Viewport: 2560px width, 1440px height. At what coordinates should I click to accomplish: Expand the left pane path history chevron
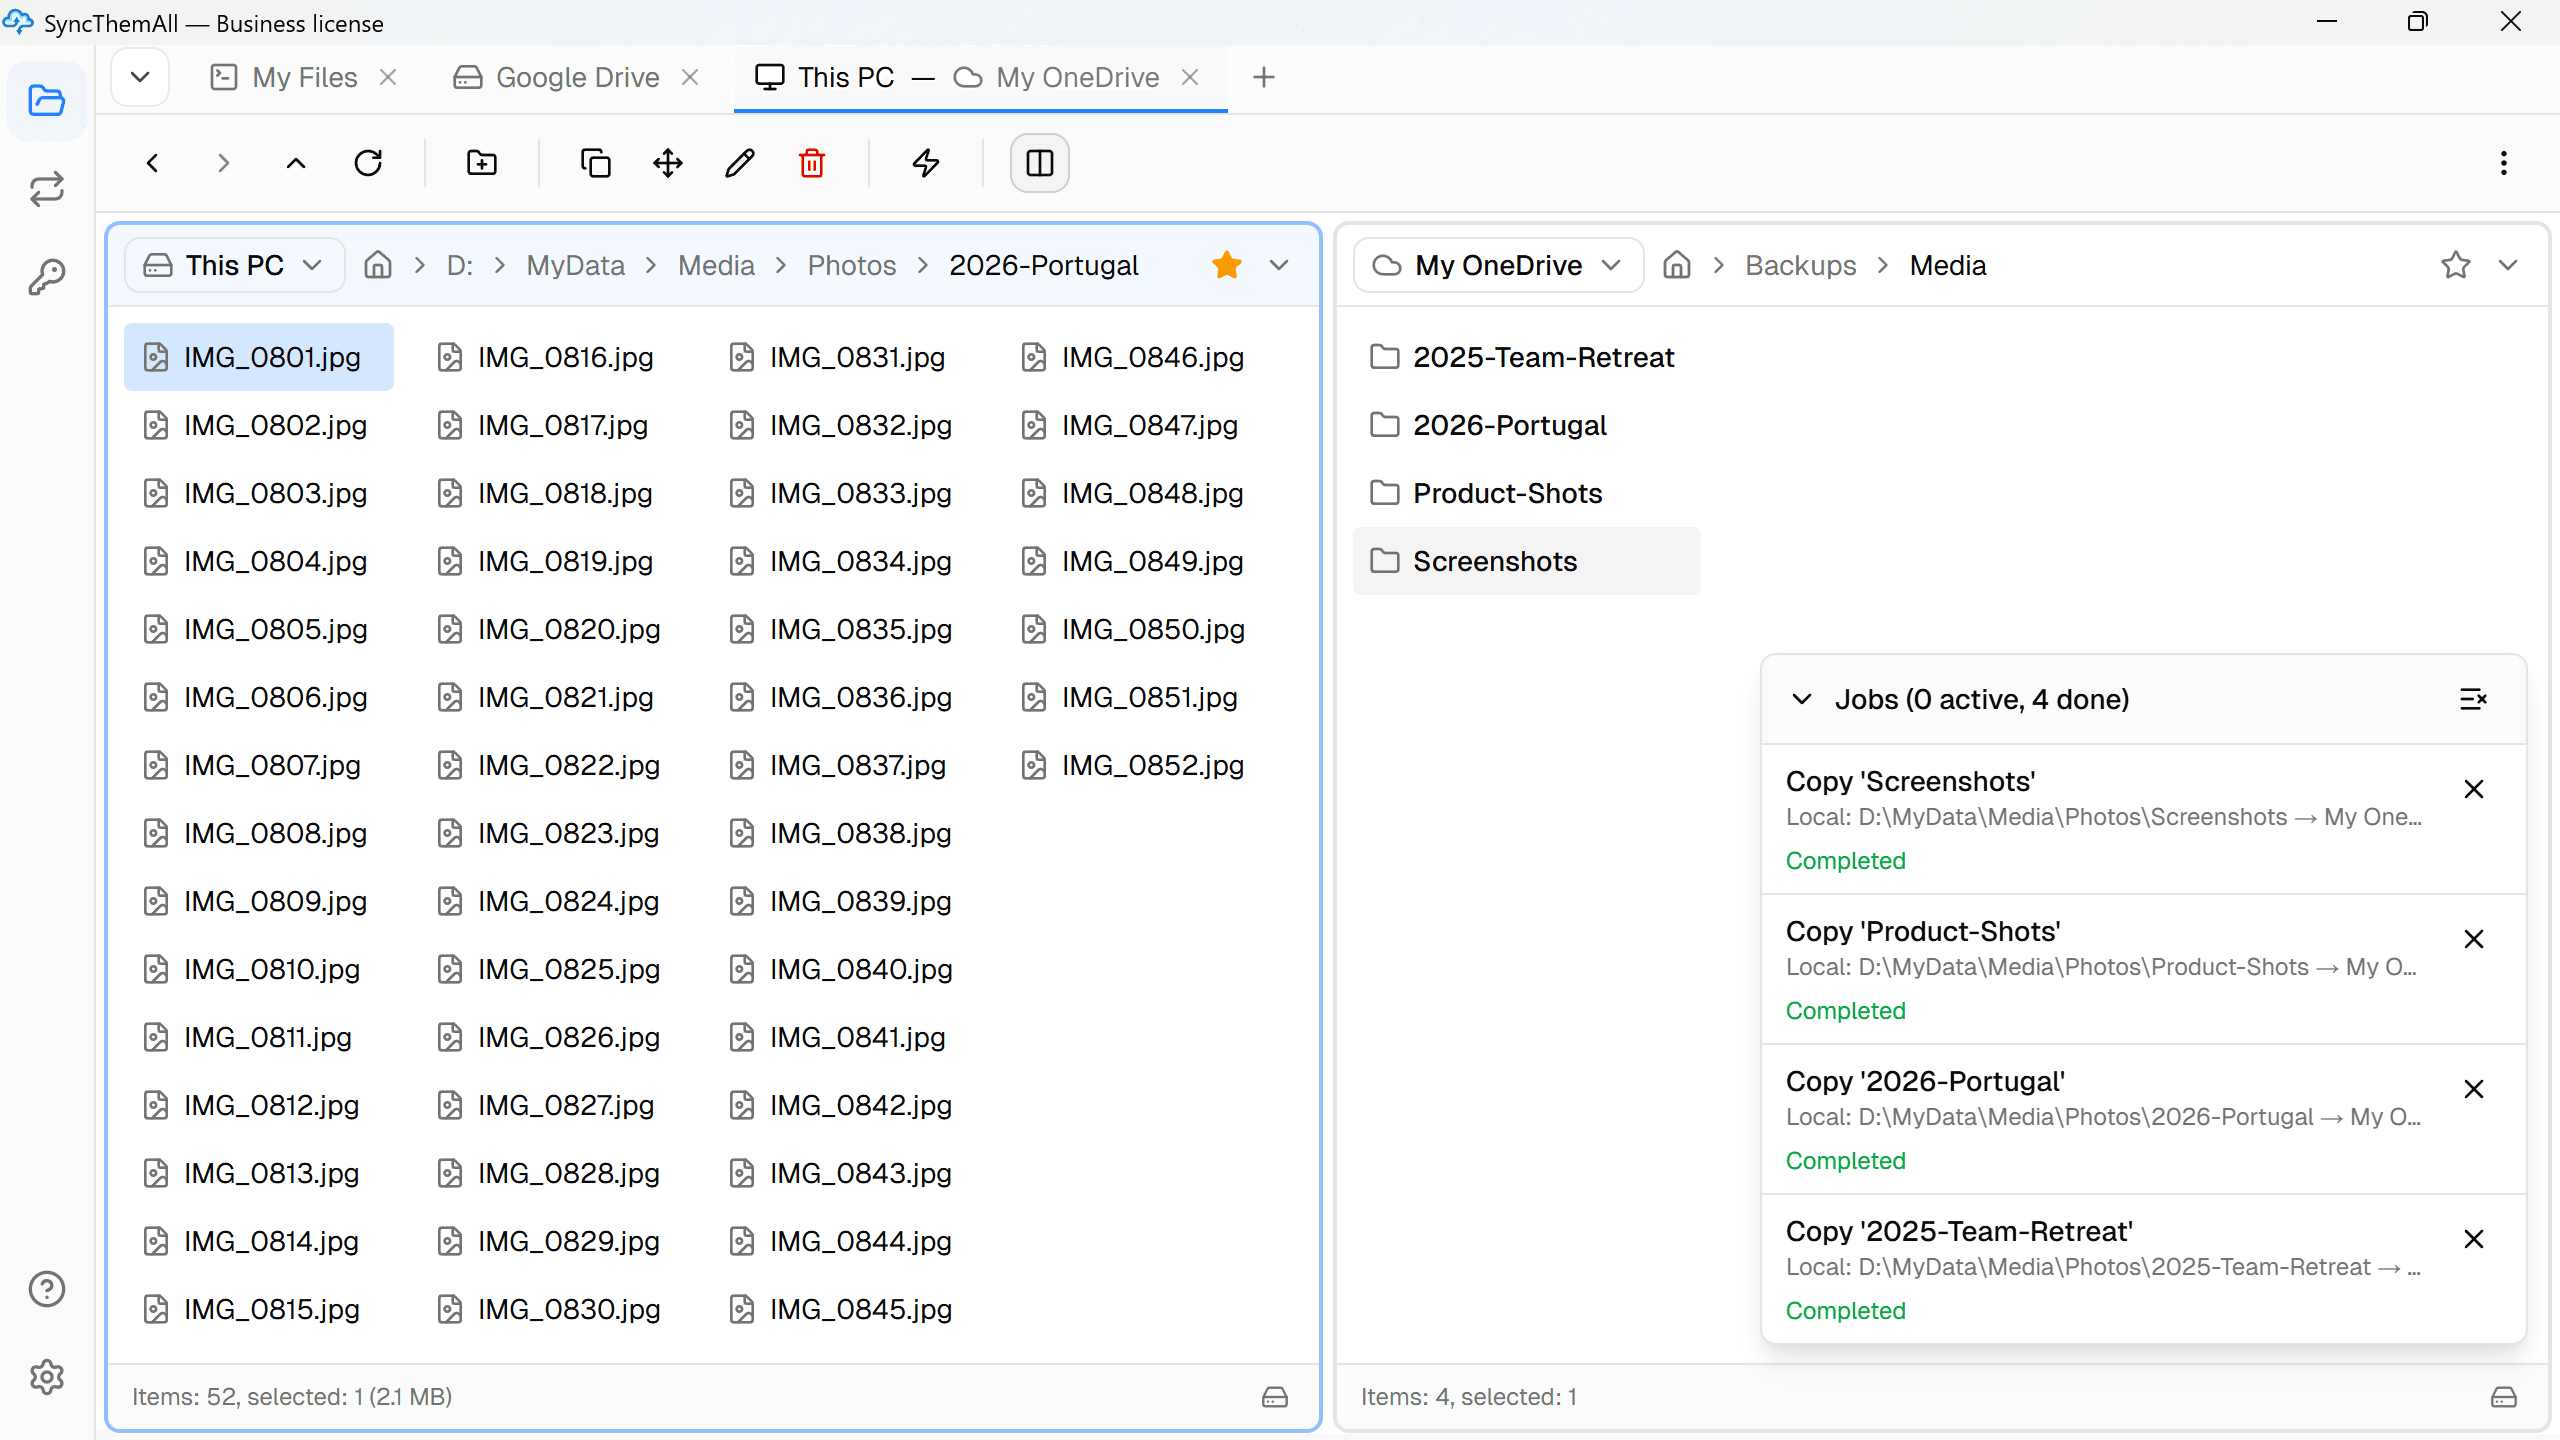point(1279,265)
